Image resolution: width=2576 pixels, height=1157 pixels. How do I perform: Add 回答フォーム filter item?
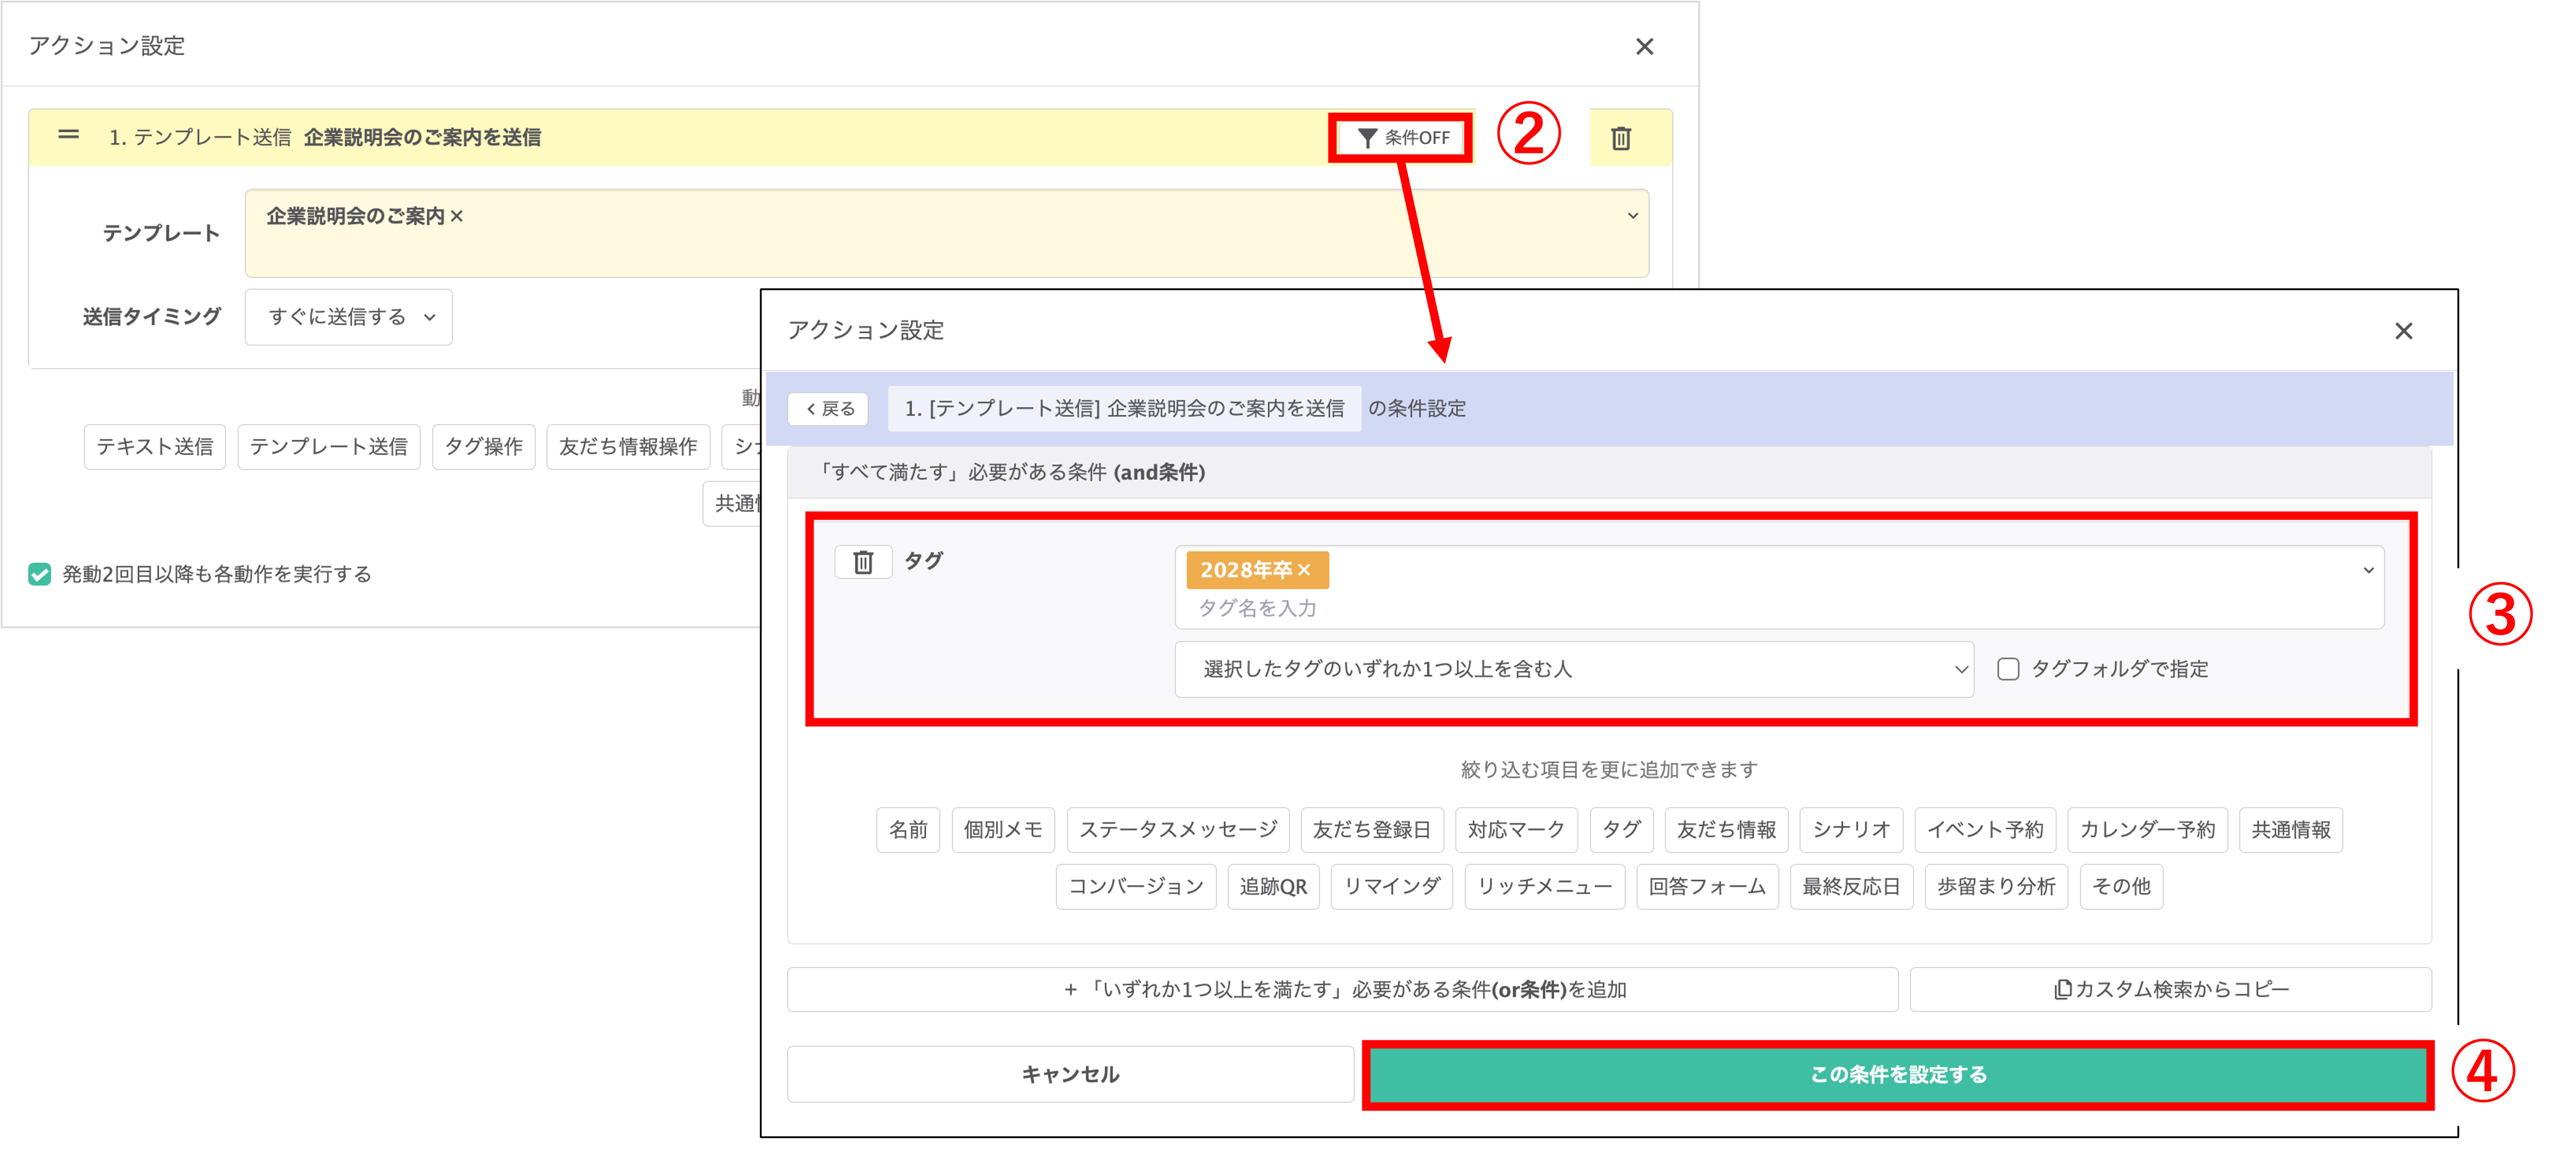pos(1706,886)
